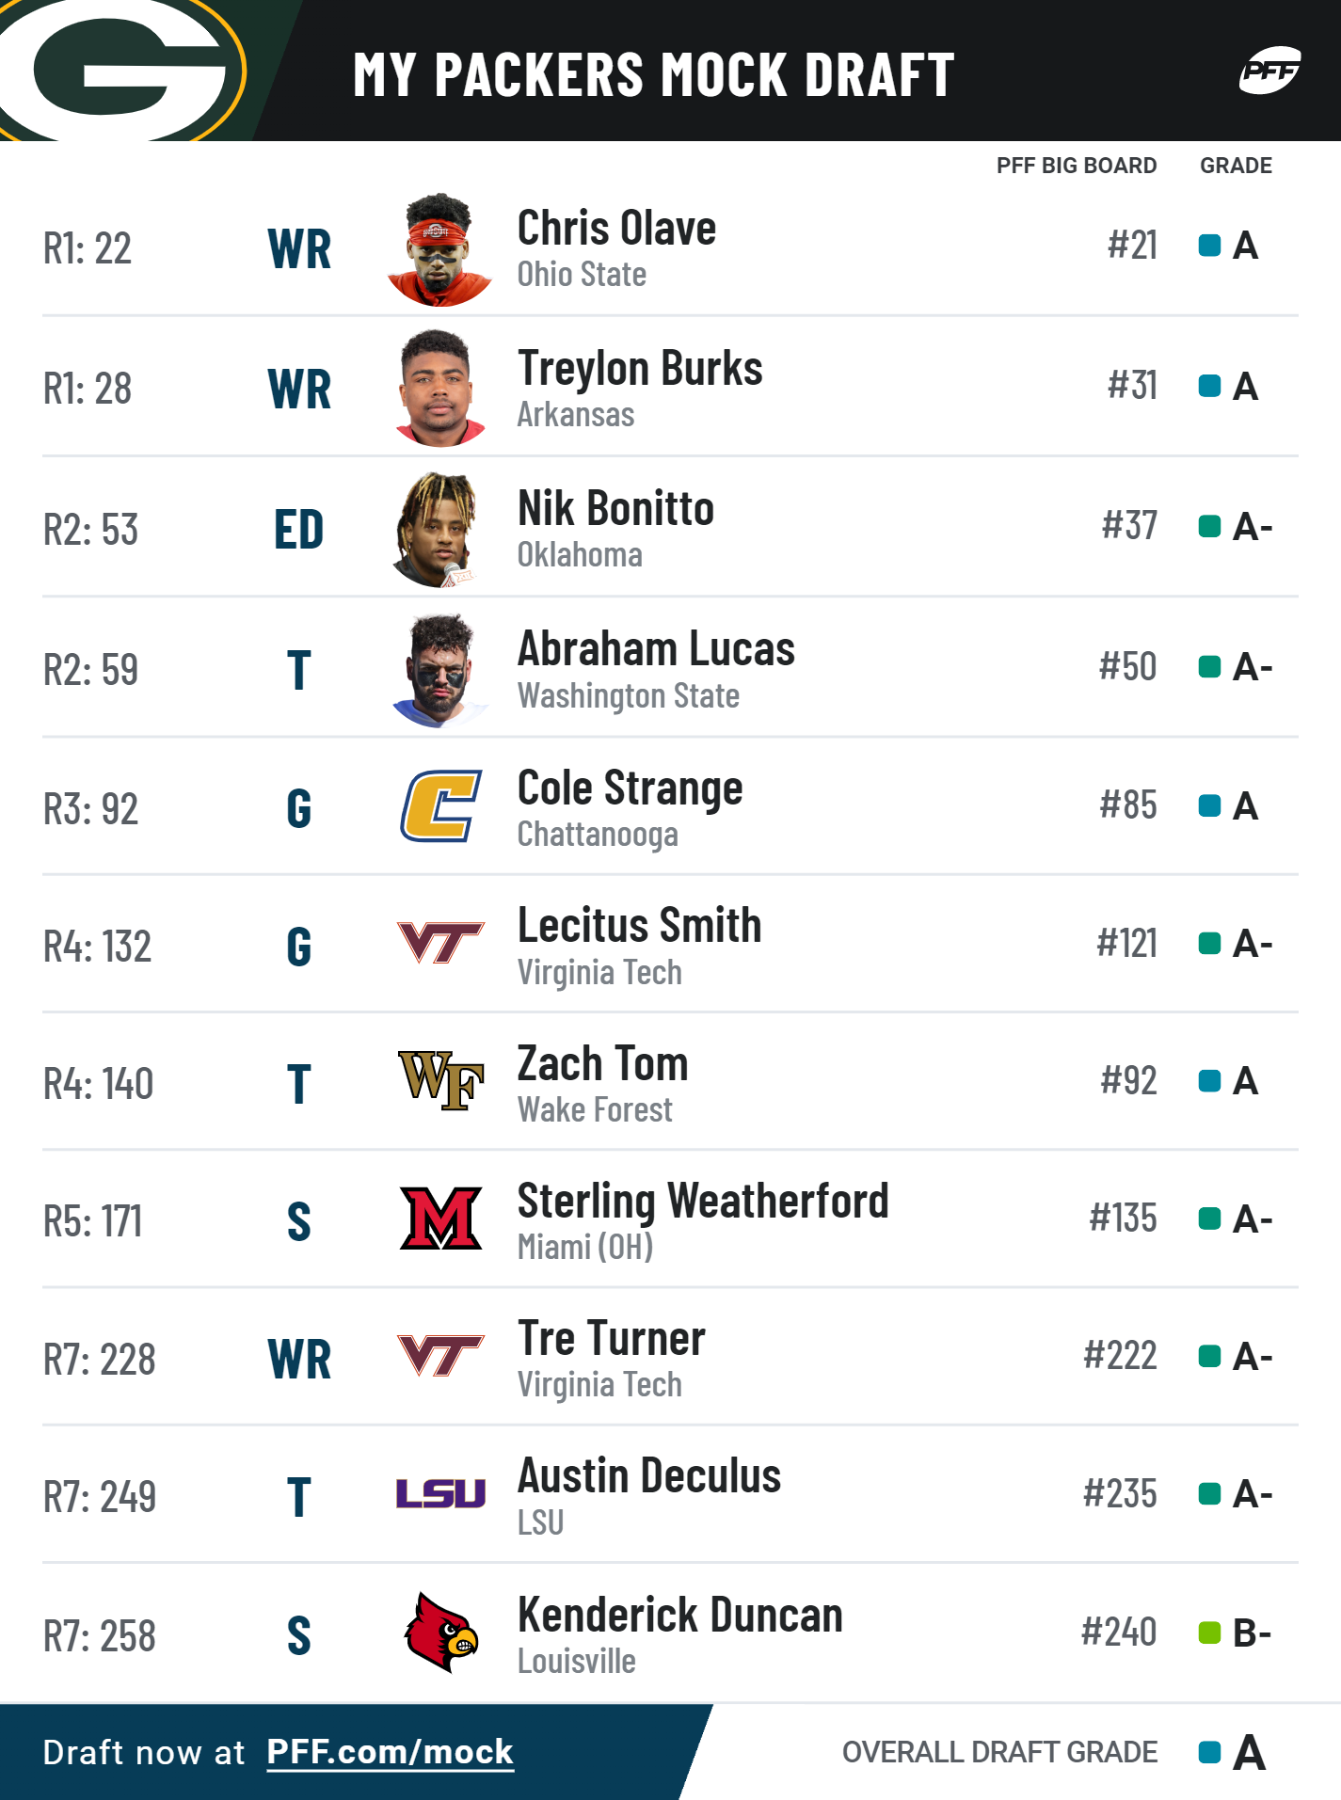Click the GRADE column header

[1236, 166]
